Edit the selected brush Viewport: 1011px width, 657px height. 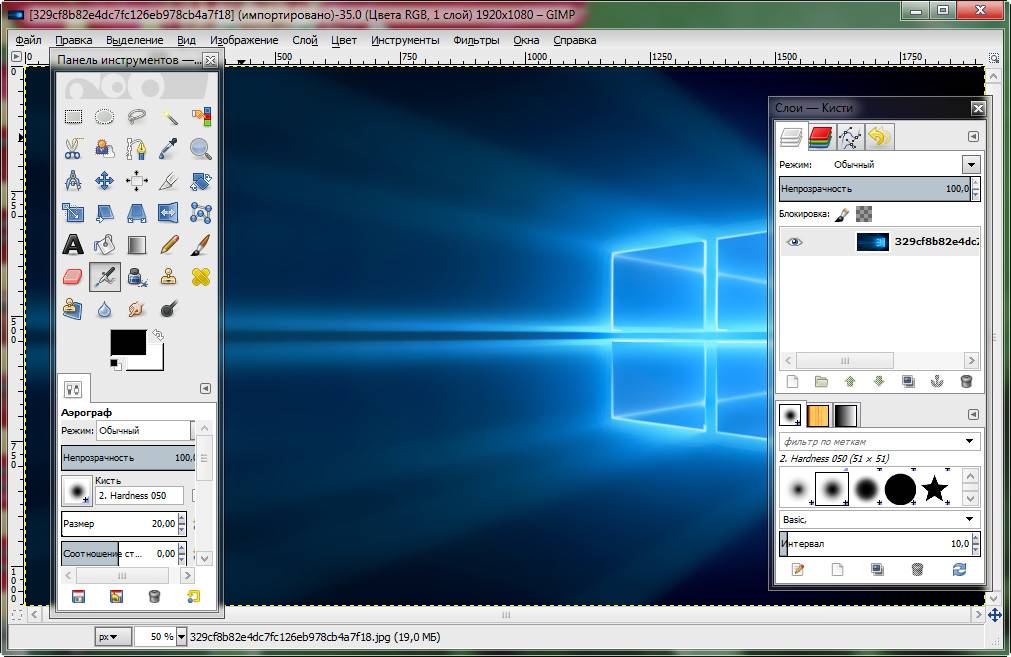click(798, 569)
